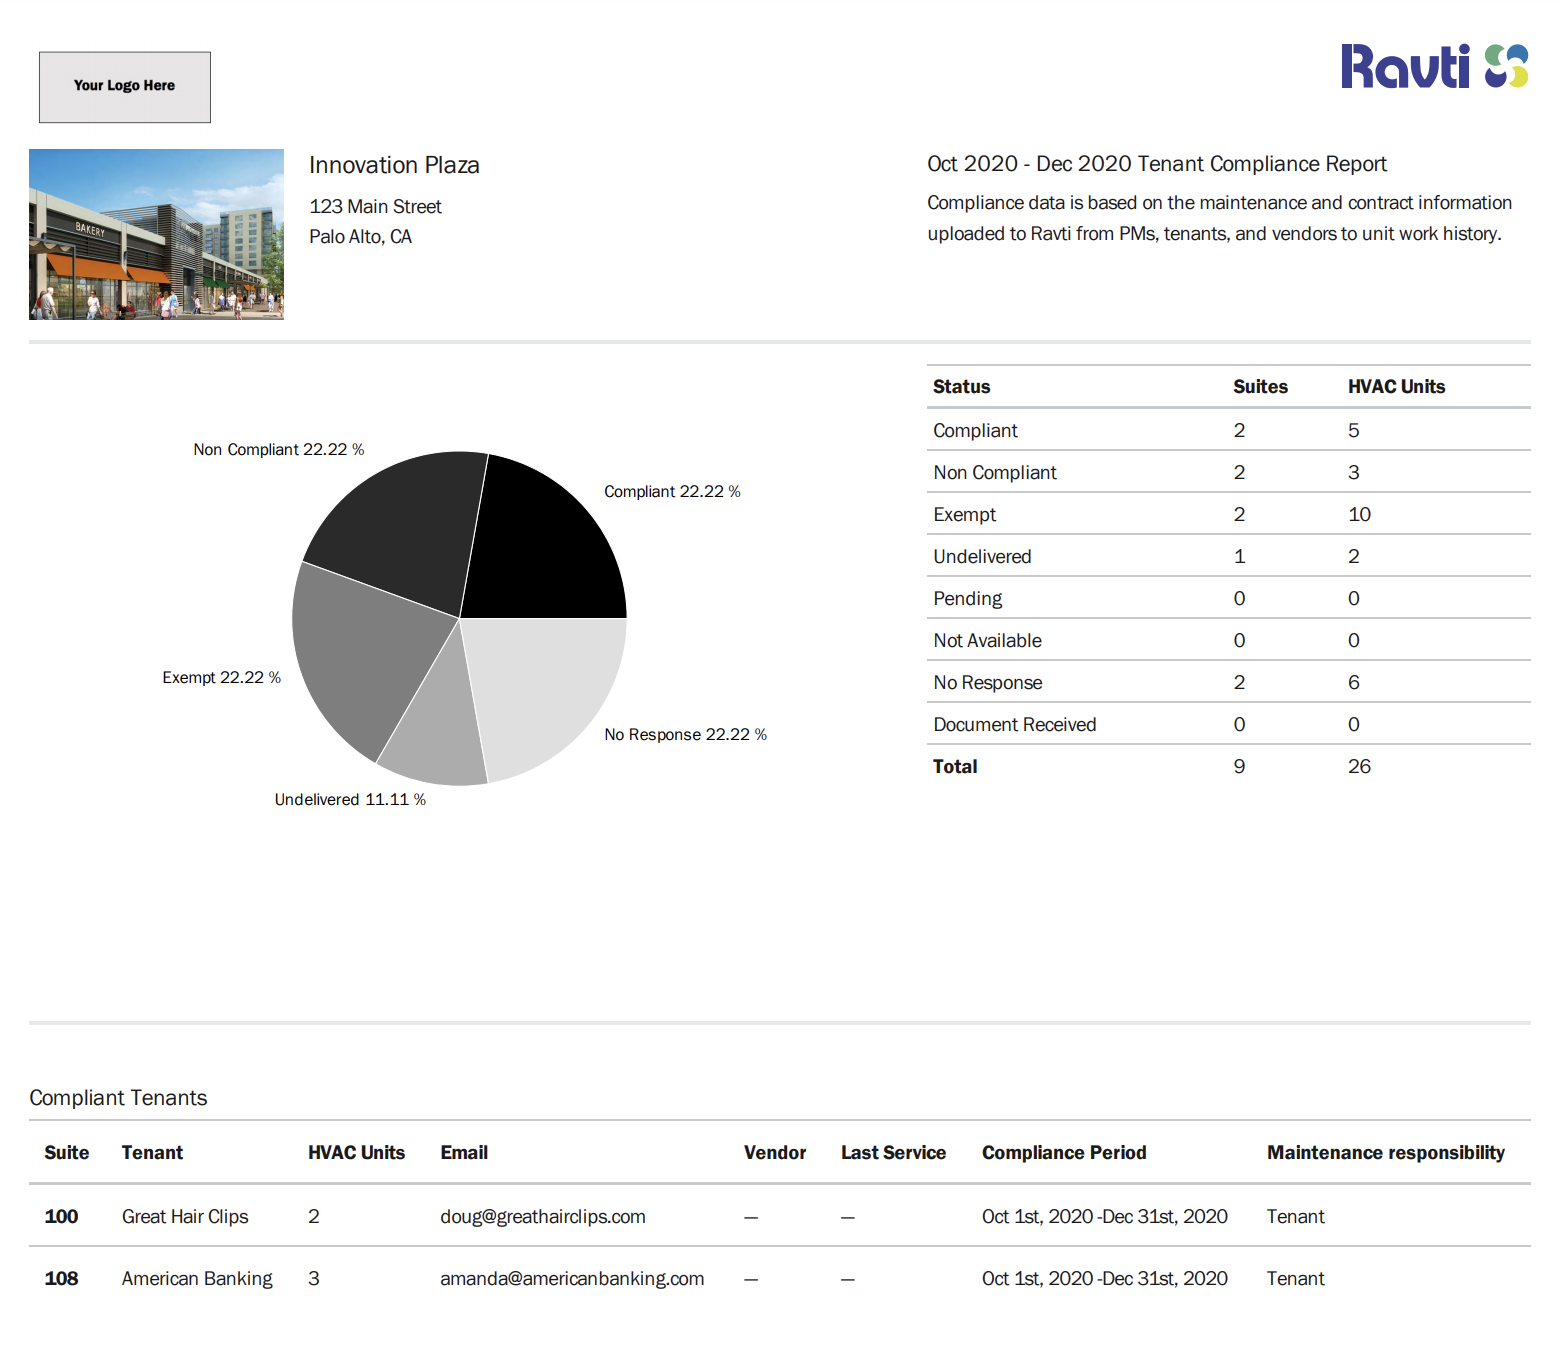Click the Great Hair Clips tenant name
Viewport: 1562px width, 1366px height.
pos(185,1216)
